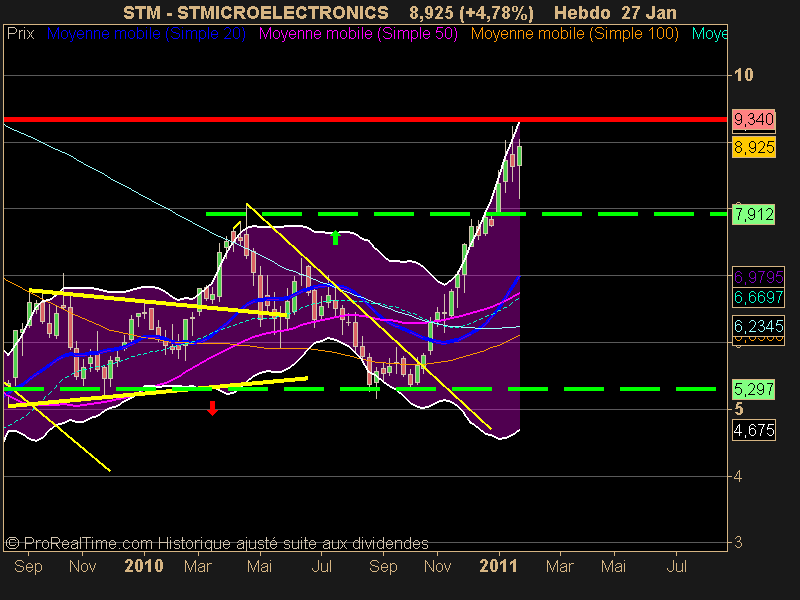Click the ProRealTime.com copyright text
Image resolution: width=800 pixels, height=600 pixels.
216,543
